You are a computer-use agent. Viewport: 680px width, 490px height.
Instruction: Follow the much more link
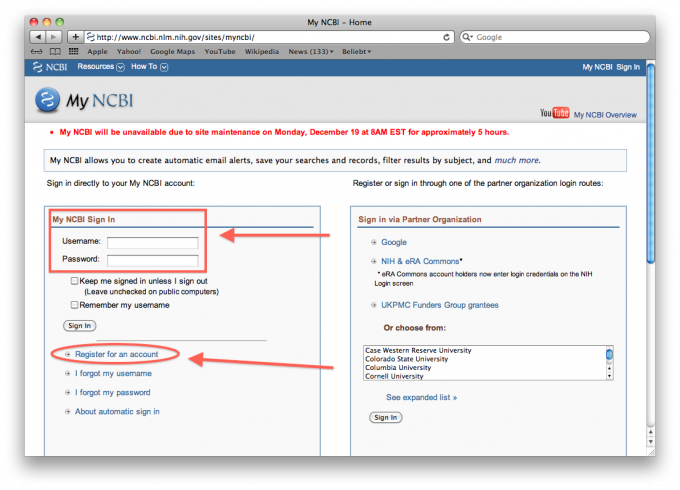point(517,160)
